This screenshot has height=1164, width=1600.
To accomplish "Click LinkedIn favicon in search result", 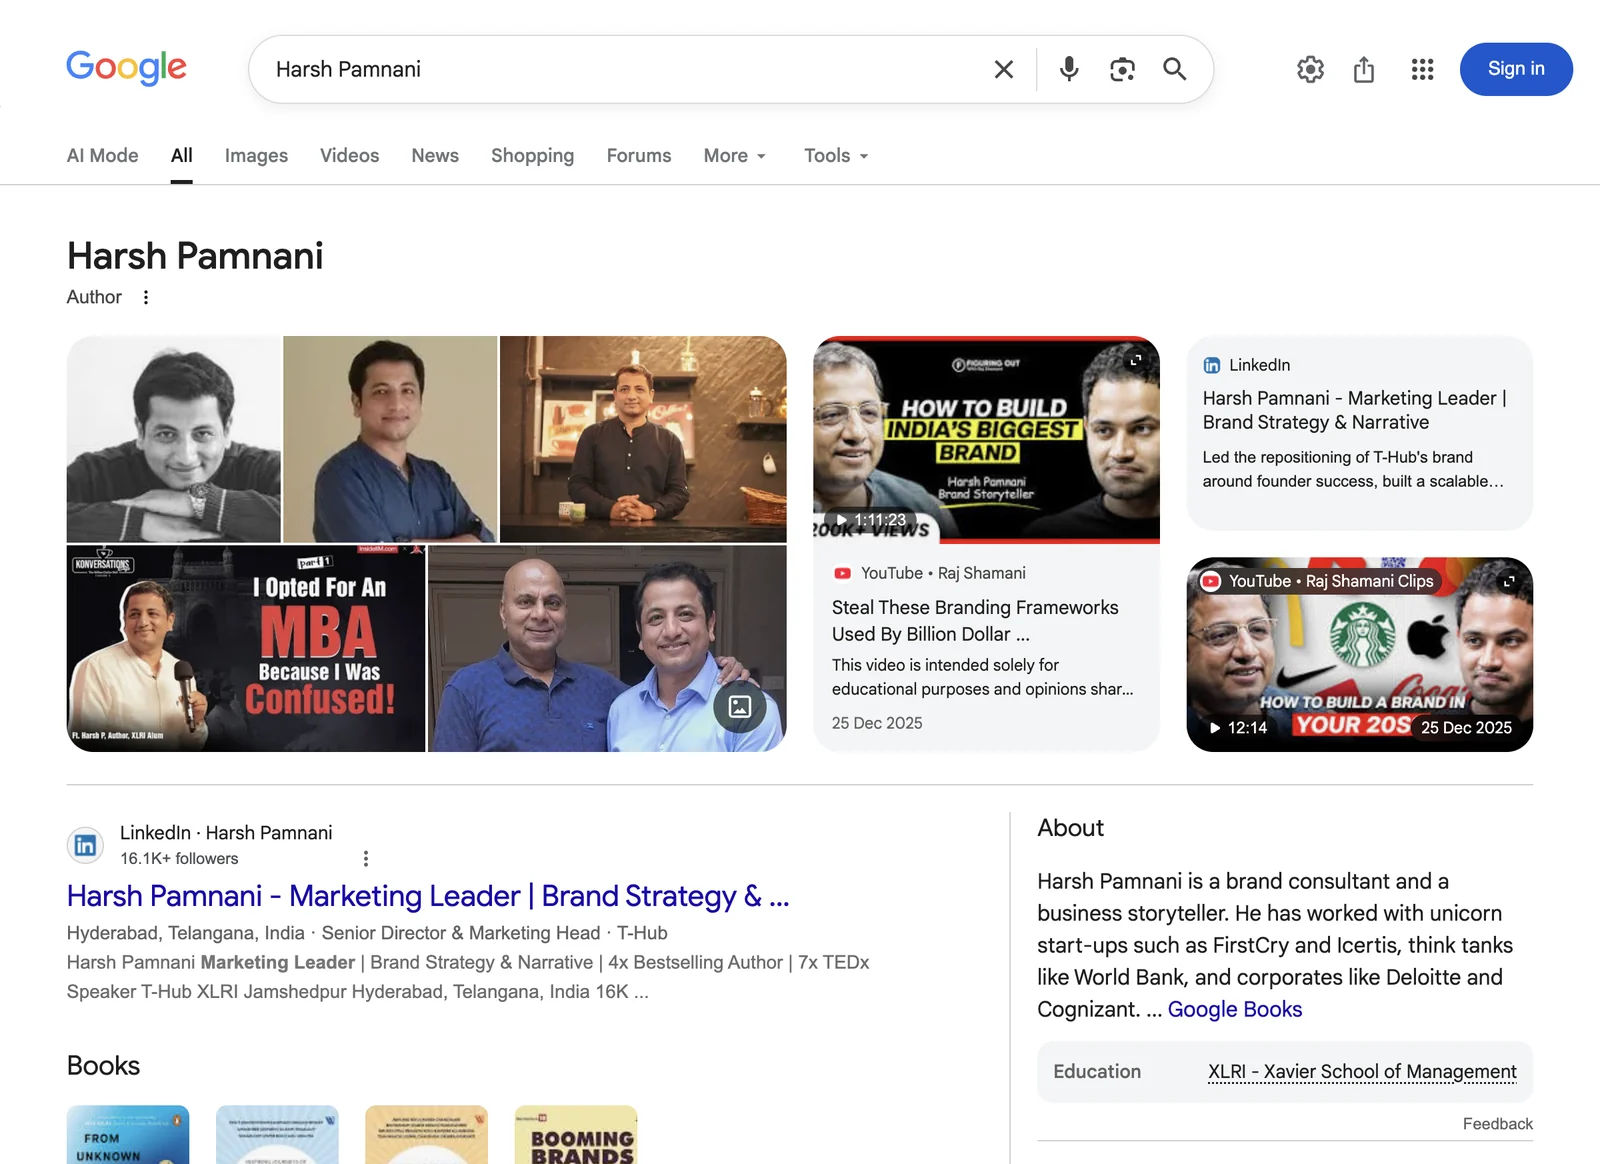I will click(85, 845).
